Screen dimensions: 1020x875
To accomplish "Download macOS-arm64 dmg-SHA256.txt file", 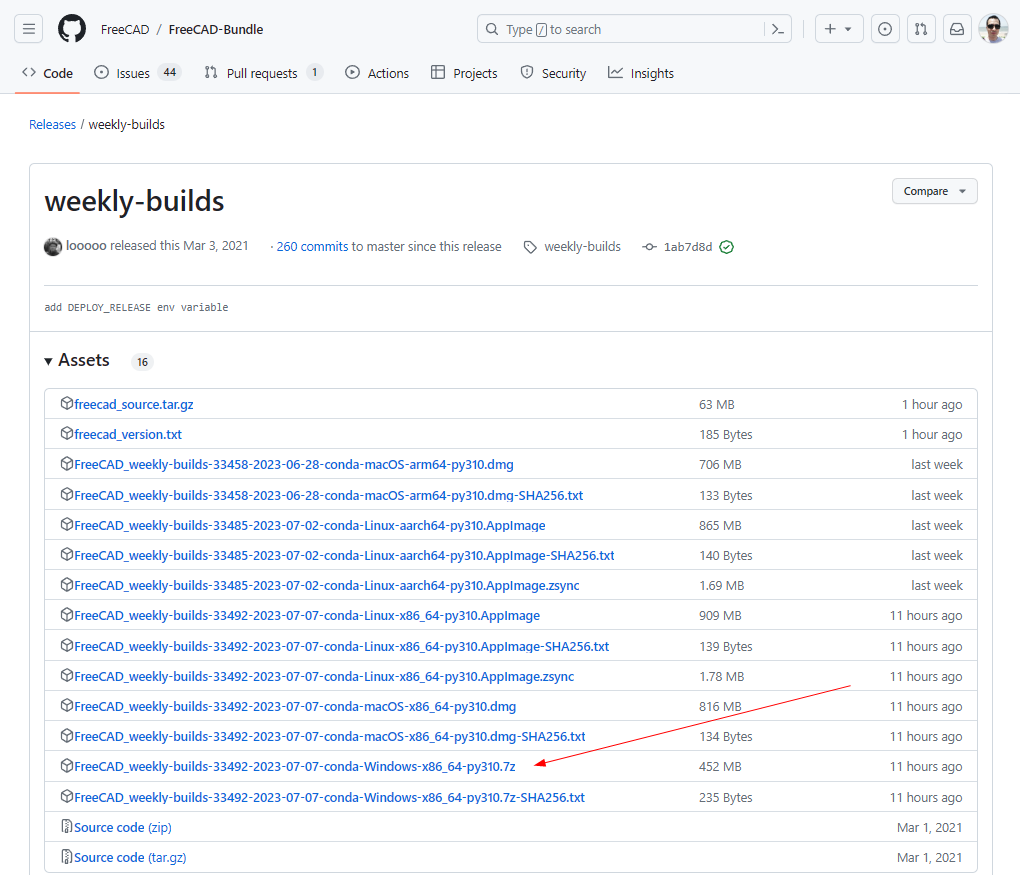I will click(328, 495).
